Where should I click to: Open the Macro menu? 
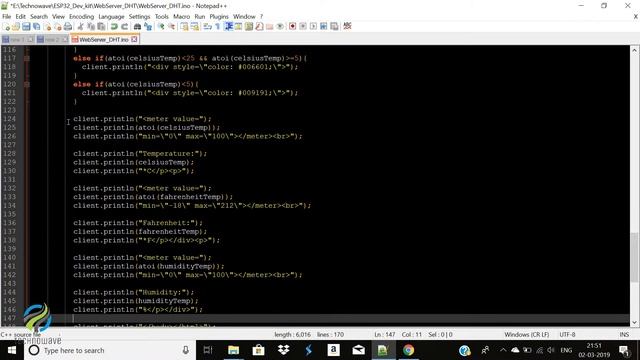pos(181,16)
